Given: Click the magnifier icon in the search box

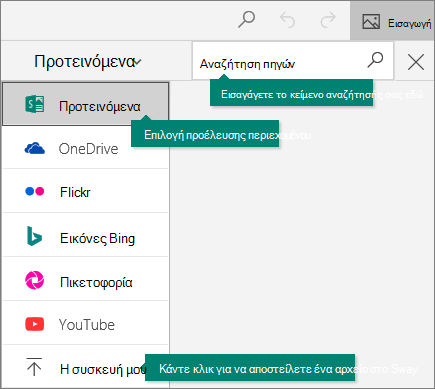Looking at the screenshot, I should point(375,60).
